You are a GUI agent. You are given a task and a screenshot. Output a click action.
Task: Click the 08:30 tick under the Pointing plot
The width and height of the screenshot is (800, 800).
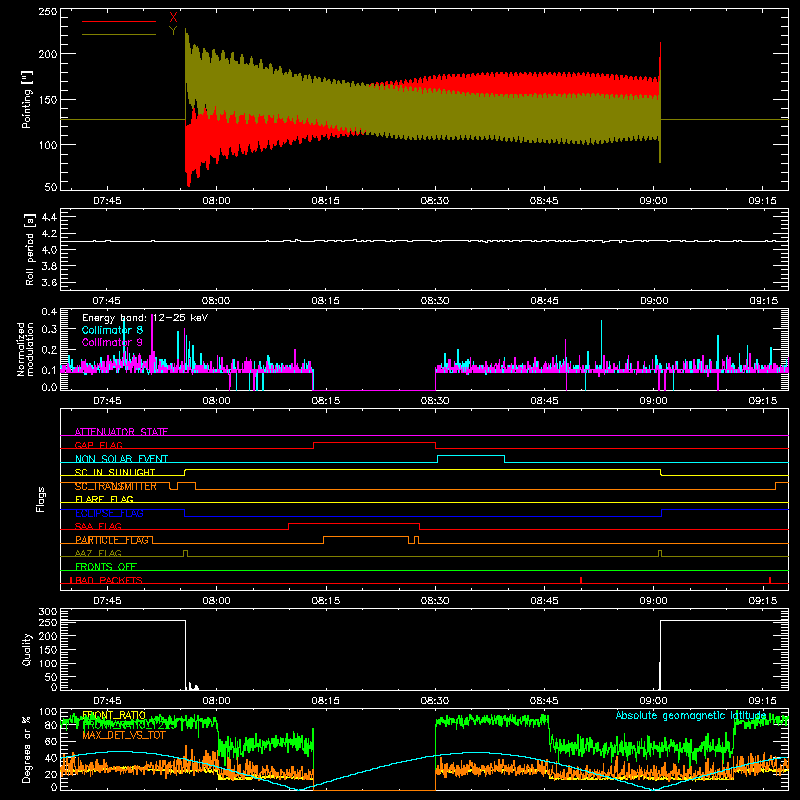[435, 201]
